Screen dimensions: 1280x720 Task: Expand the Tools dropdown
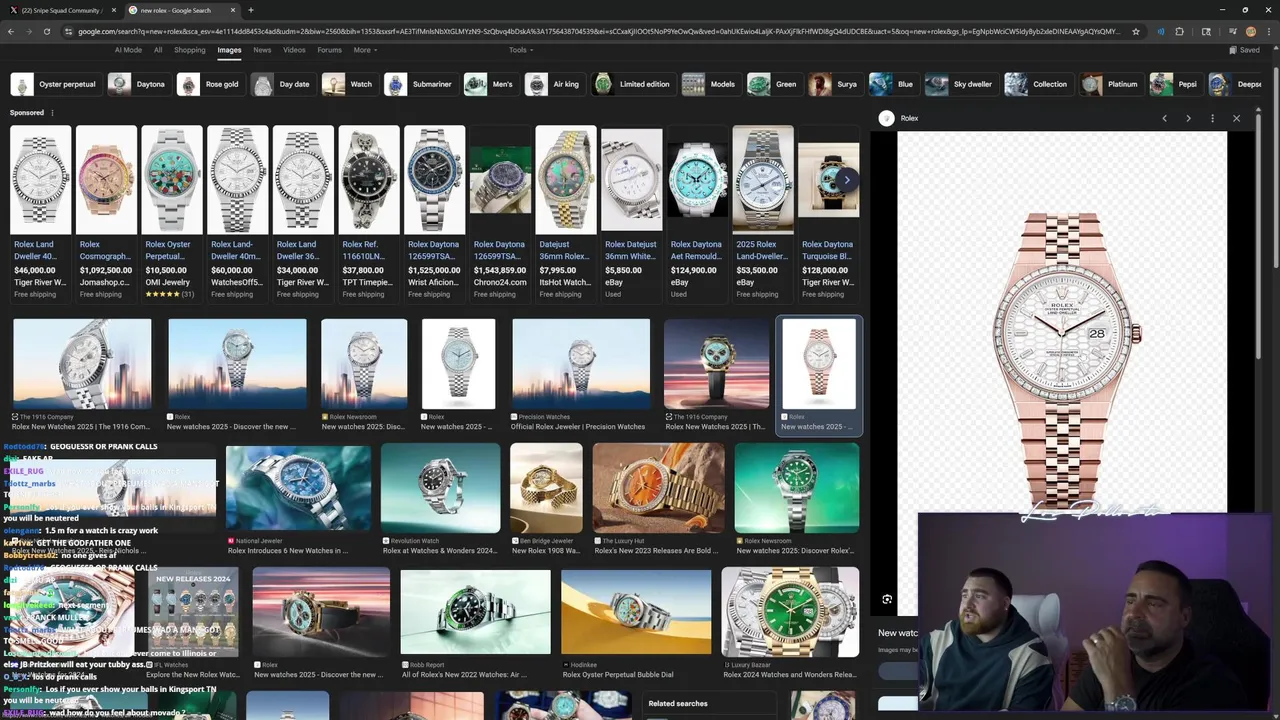click(x=521, y=50)
